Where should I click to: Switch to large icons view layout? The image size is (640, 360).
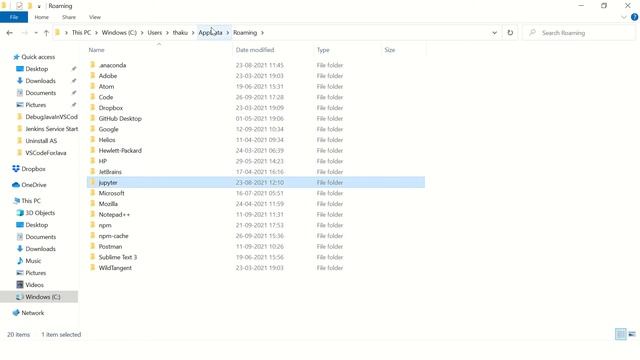pyautogui.click(x=632, y=334)
